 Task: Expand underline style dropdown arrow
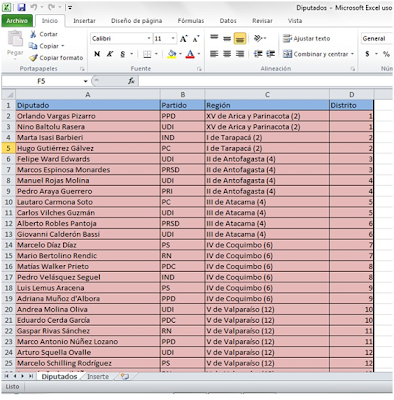click(132, 54)
